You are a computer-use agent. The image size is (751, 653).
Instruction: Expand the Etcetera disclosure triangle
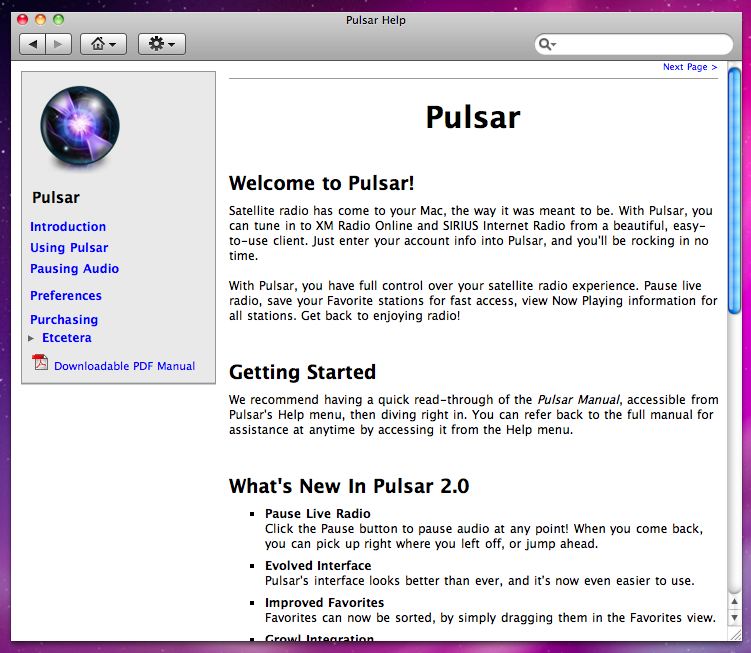31,338
